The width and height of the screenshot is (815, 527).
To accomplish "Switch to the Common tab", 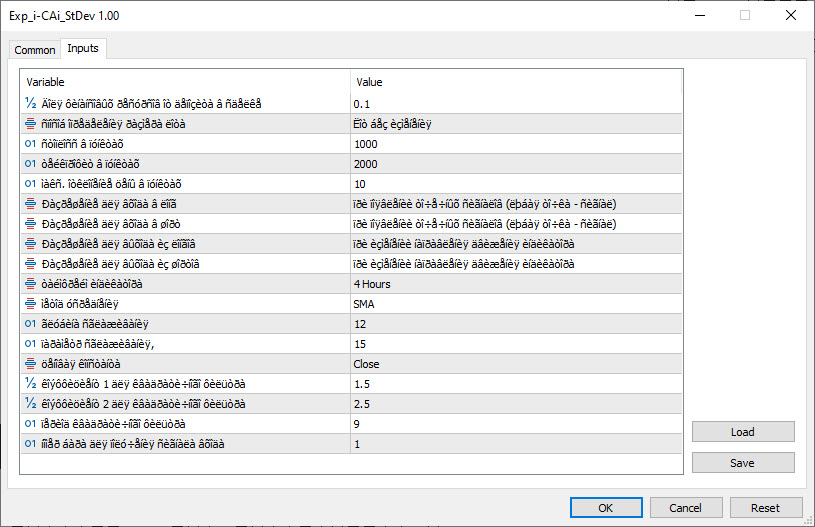I will [35, 50].
